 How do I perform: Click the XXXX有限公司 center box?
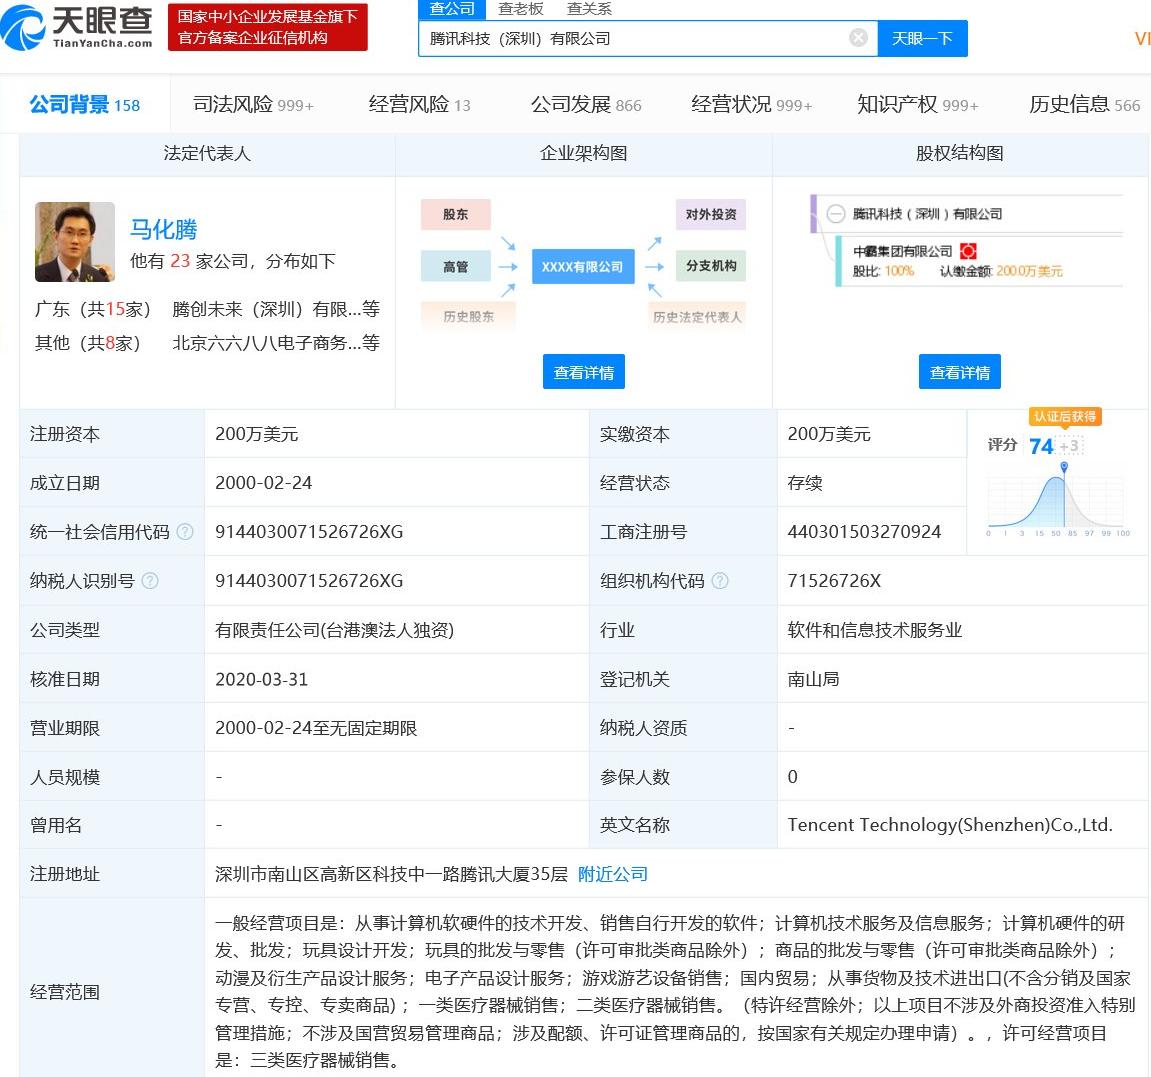pos(583,266)
